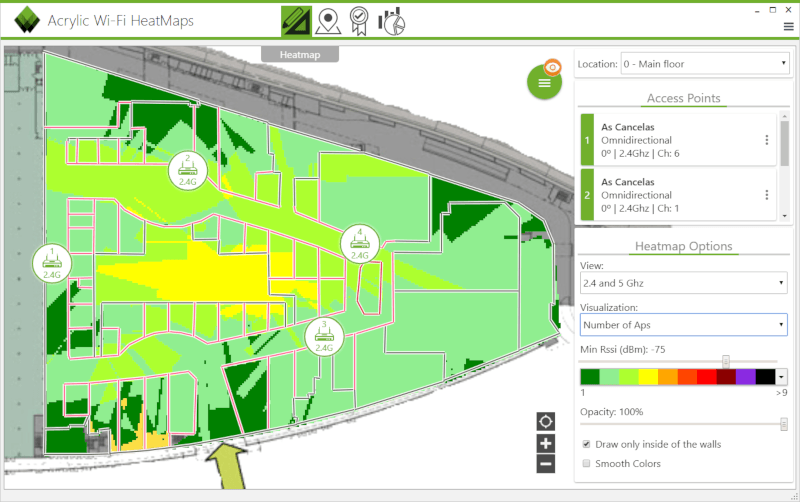Click the access points list scroll-up arrow

tap(785, 117)
